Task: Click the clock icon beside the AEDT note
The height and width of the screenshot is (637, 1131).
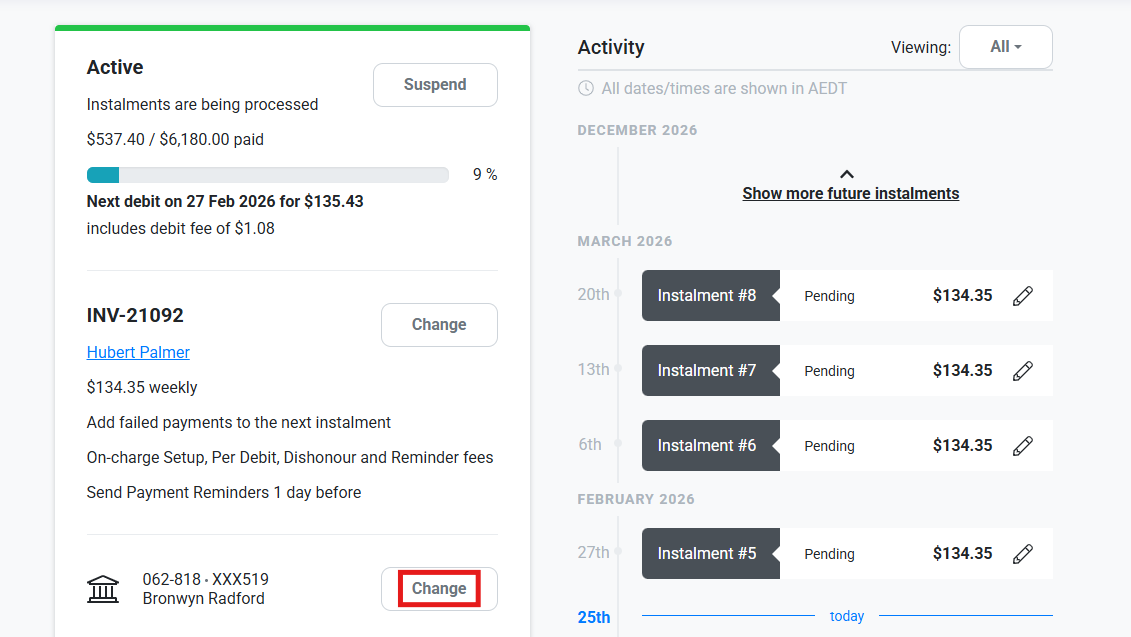Action: [x=586, y=89]
